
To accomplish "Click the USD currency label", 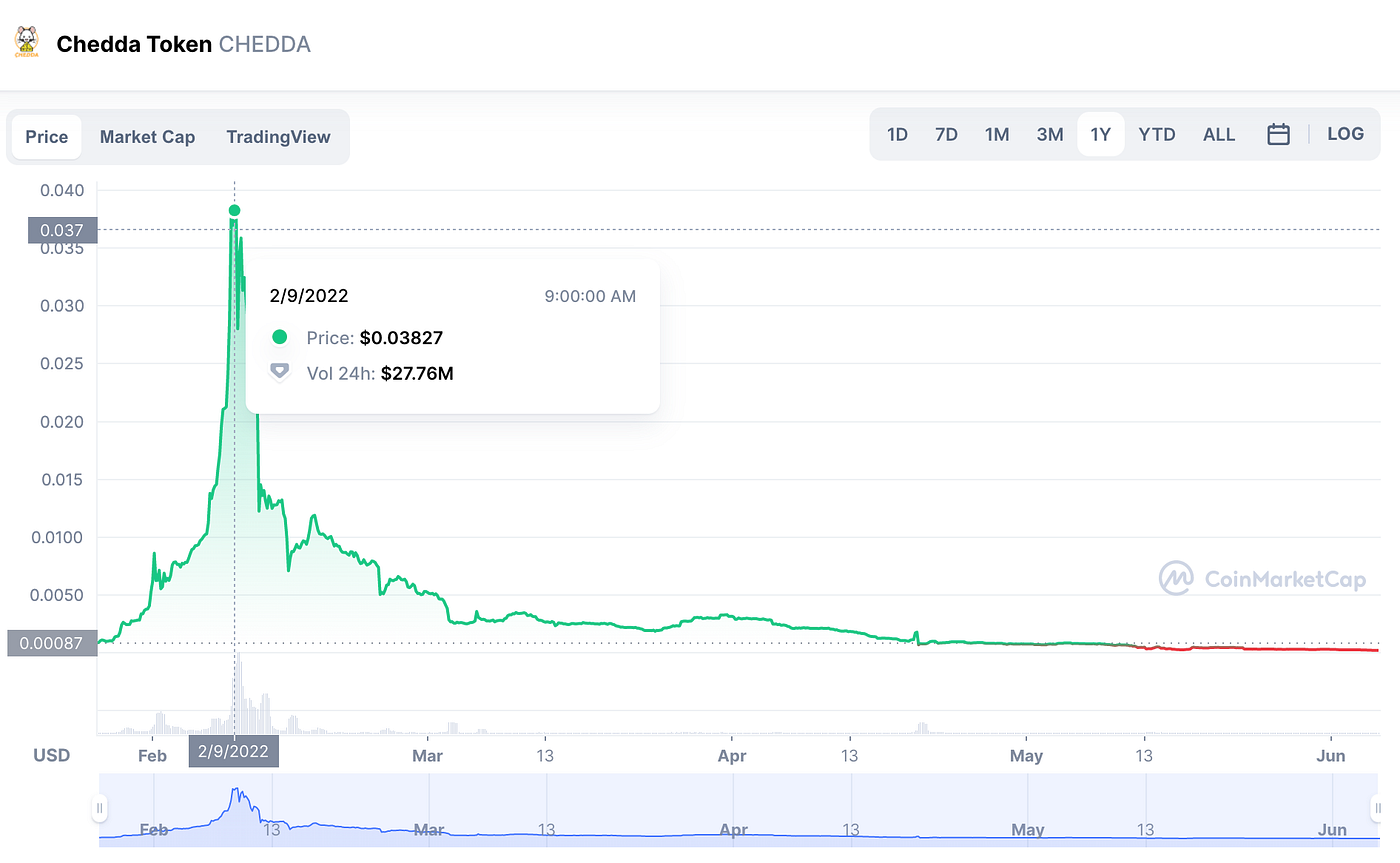I will pyautogui.click(x=51, y=755).
